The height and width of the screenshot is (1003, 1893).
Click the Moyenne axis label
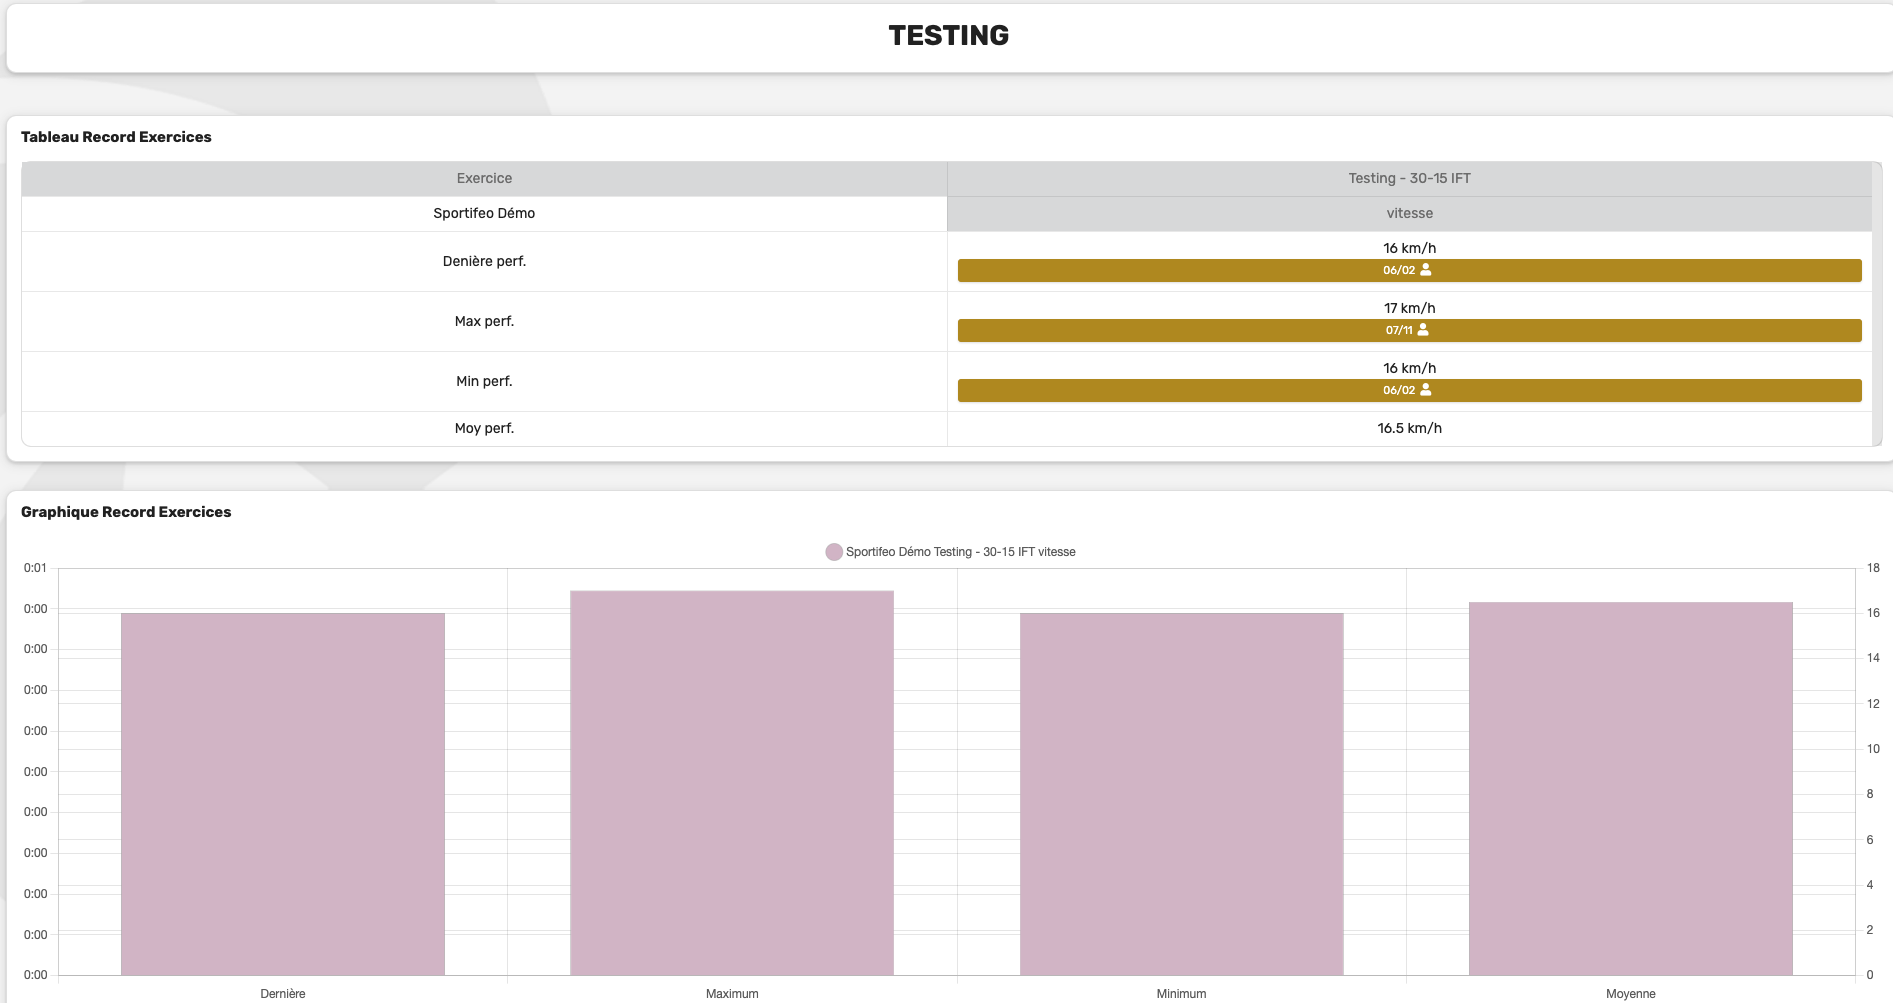1631,994
